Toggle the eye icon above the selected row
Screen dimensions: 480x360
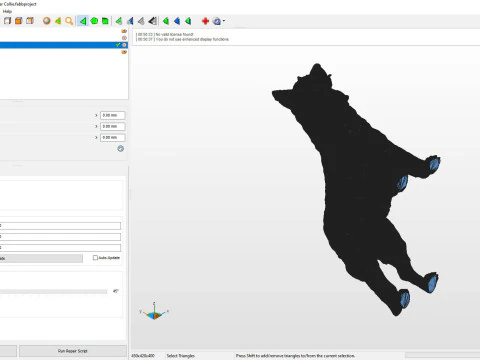124,38
